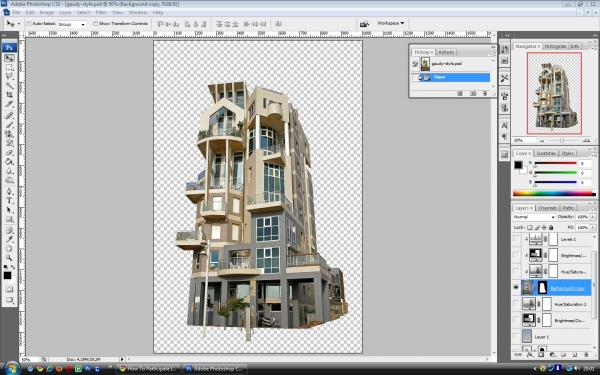This screenshot has height=375, width=600.
Task: Toggle lock transparent pixels
Action: pyautogui.click(x=530, y=227)
